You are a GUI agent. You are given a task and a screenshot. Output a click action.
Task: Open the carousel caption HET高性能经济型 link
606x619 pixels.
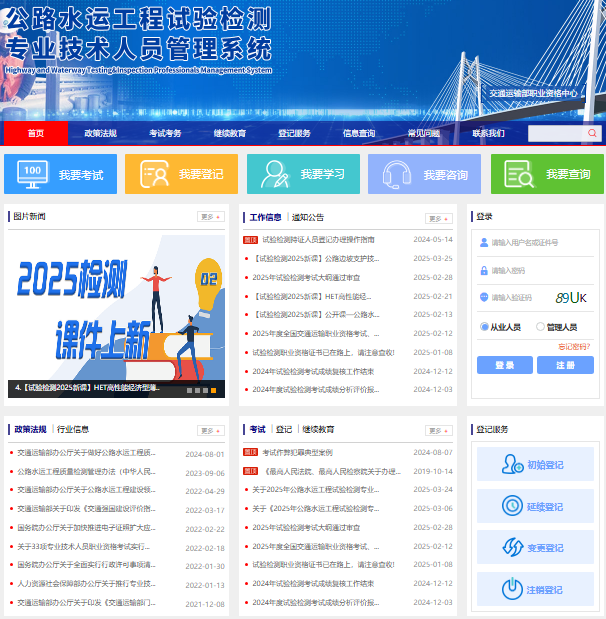87,388
